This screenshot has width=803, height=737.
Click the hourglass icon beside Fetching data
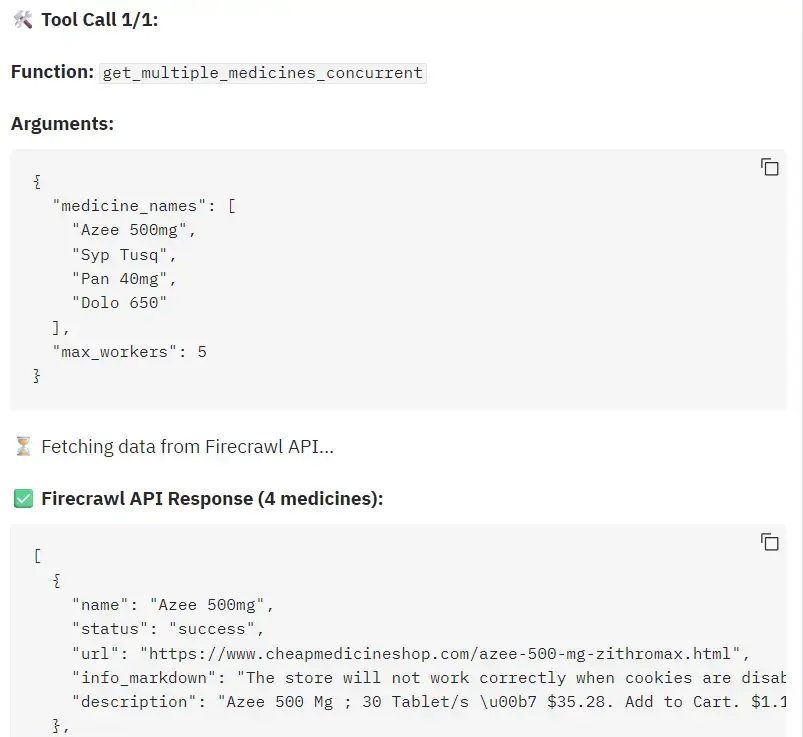tap(23, 446)
